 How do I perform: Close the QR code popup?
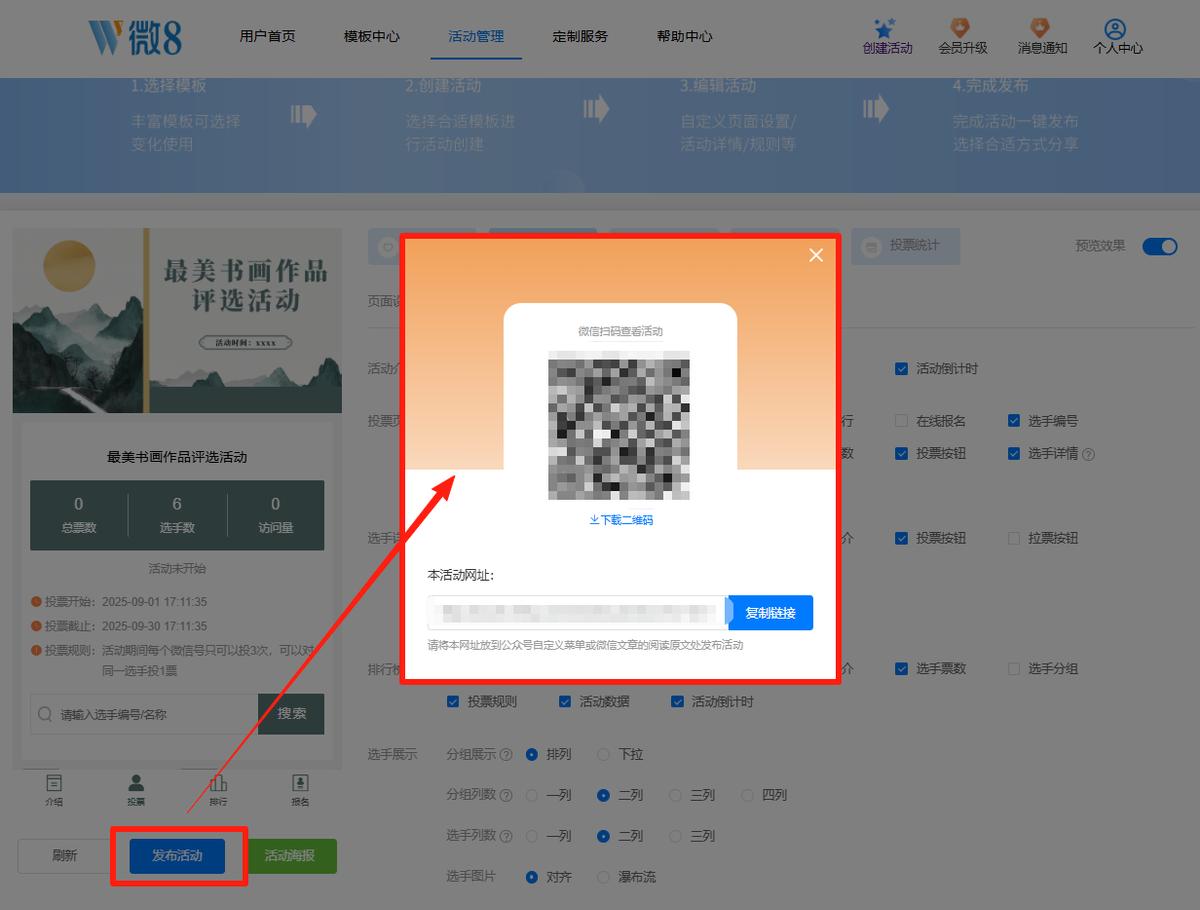tap(816, 255)
